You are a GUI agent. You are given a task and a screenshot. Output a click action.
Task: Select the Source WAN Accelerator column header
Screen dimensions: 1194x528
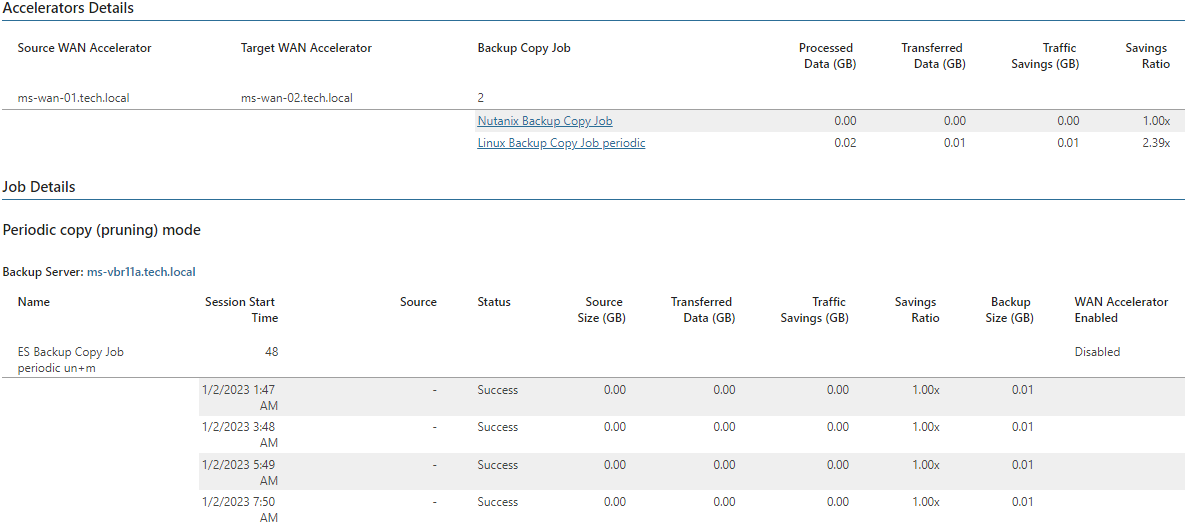coord(85,48)
